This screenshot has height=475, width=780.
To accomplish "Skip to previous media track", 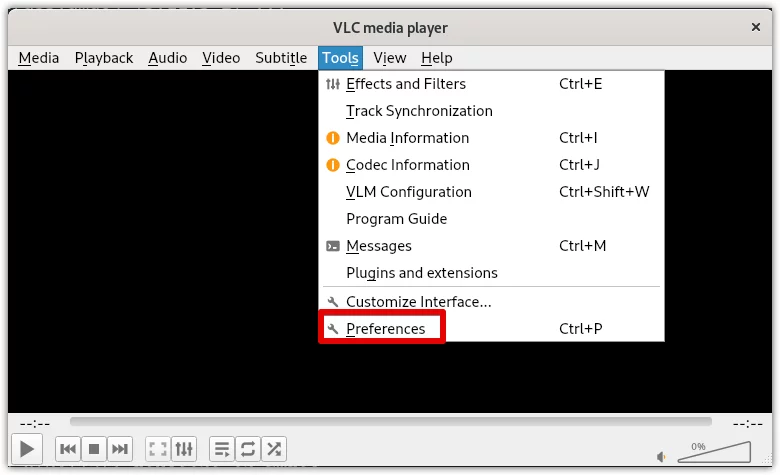I will (x=68, y=449).
